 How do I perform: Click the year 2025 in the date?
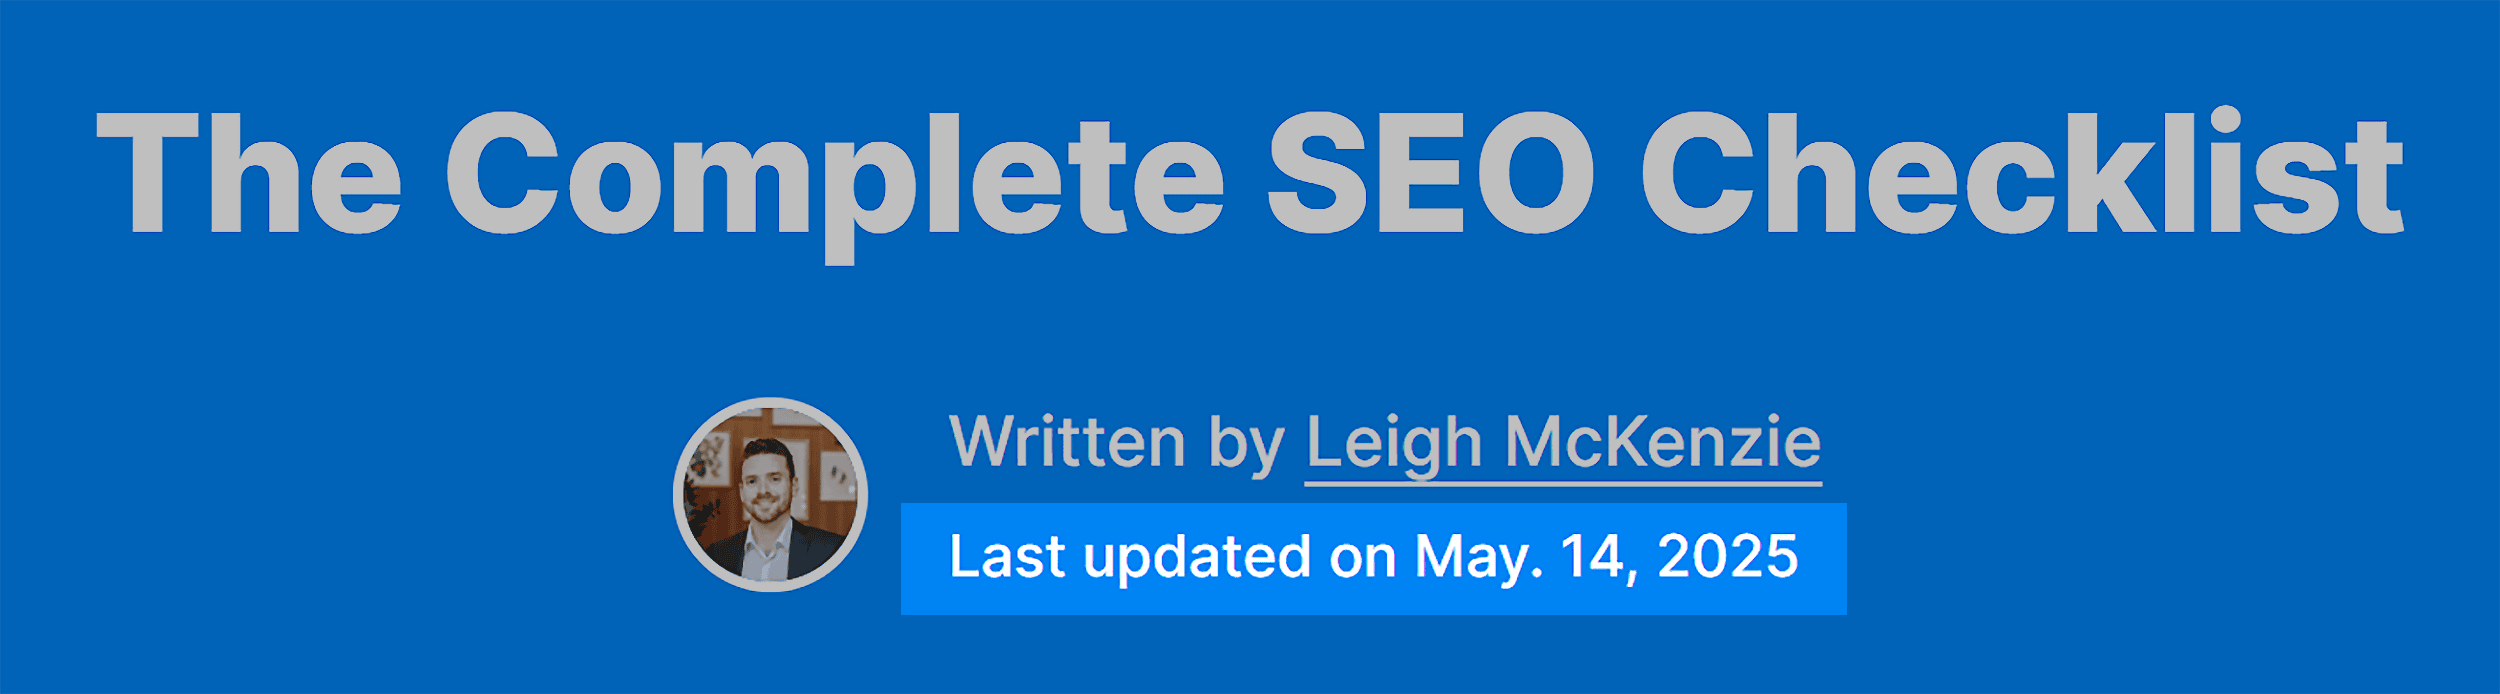(1727, 556)
